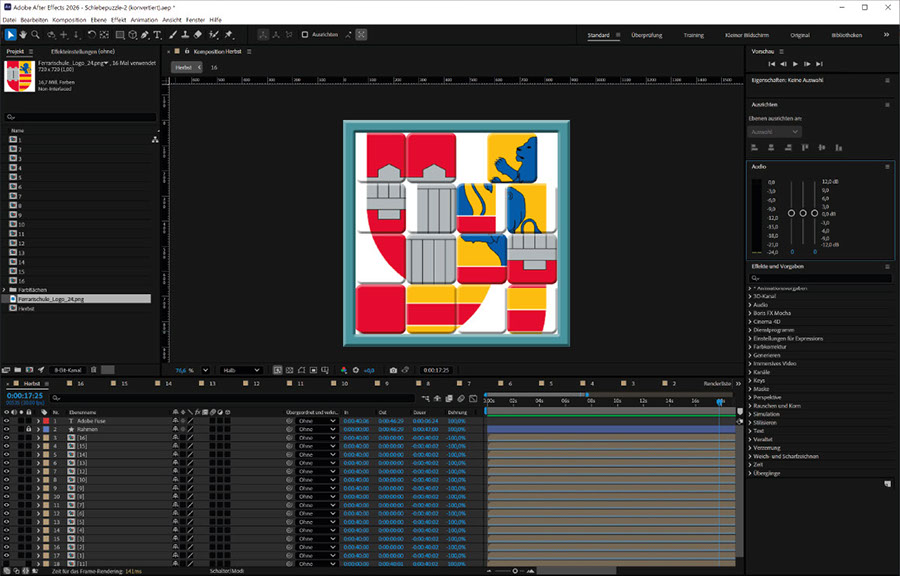900x576 pixels.
Task: Pick the Text tool in the toolbar
Action: click(157, 35)
